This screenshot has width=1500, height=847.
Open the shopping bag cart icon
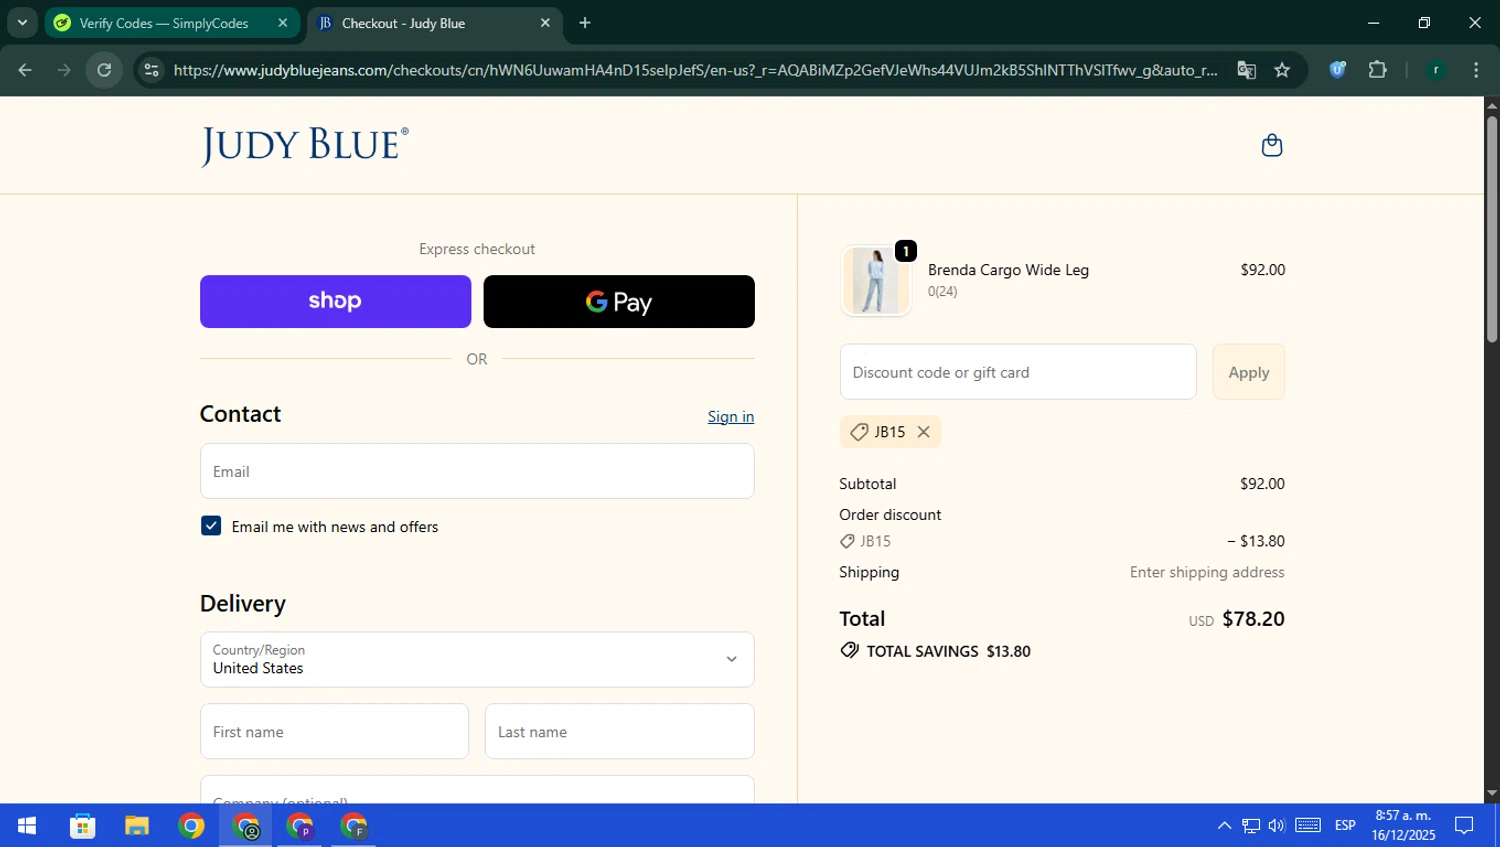(1272, 145)
